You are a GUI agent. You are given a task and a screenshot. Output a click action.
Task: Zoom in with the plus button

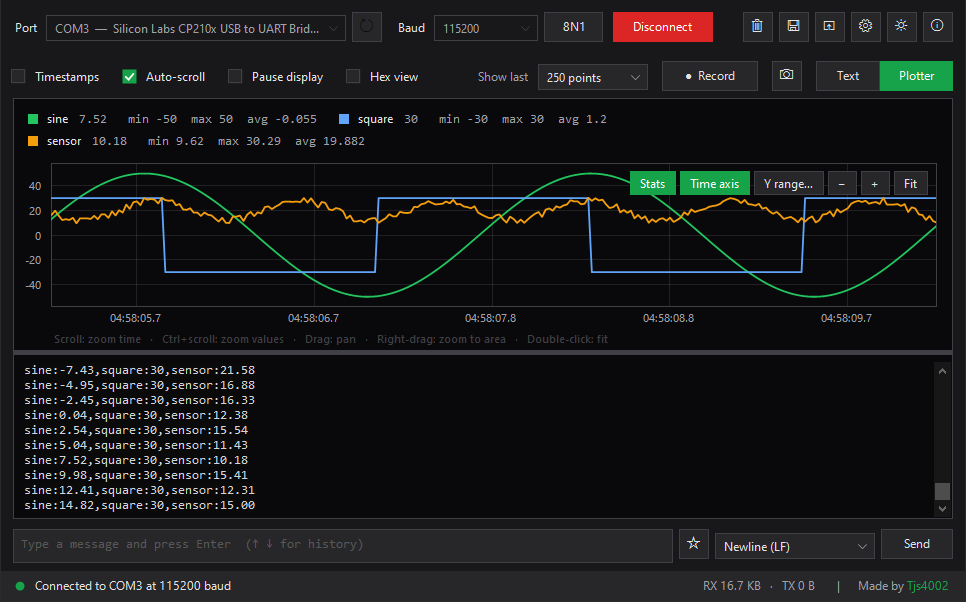point(874,184)
